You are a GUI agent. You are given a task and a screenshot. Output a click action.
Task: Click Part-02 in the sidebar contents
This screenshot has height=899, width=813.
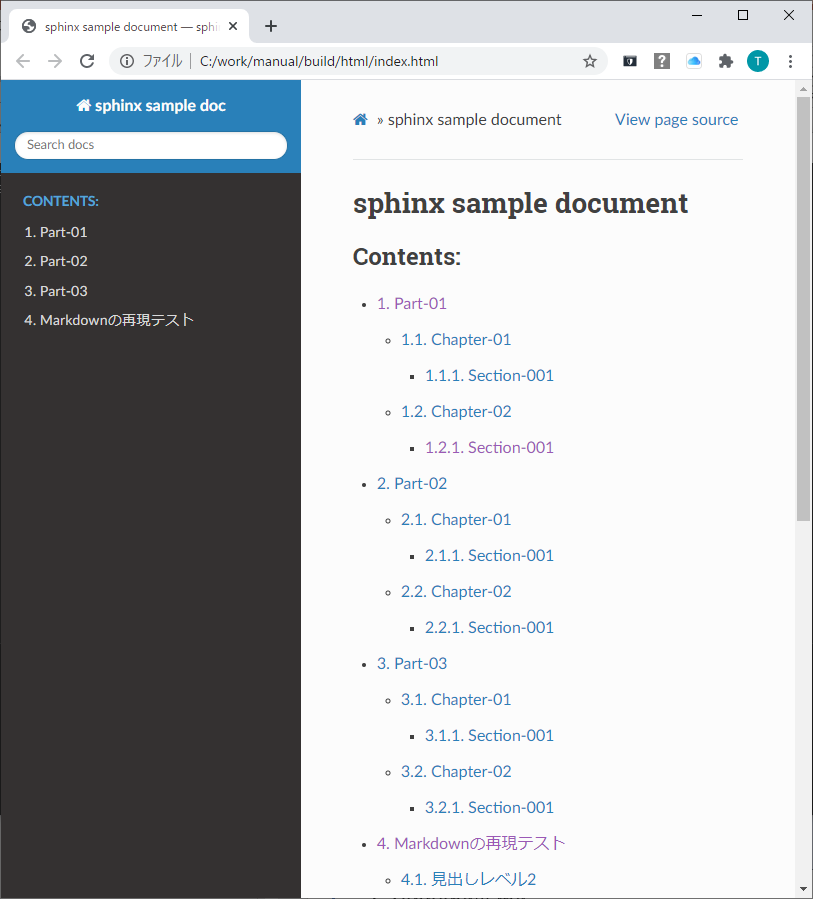click(x=56, y=261)
